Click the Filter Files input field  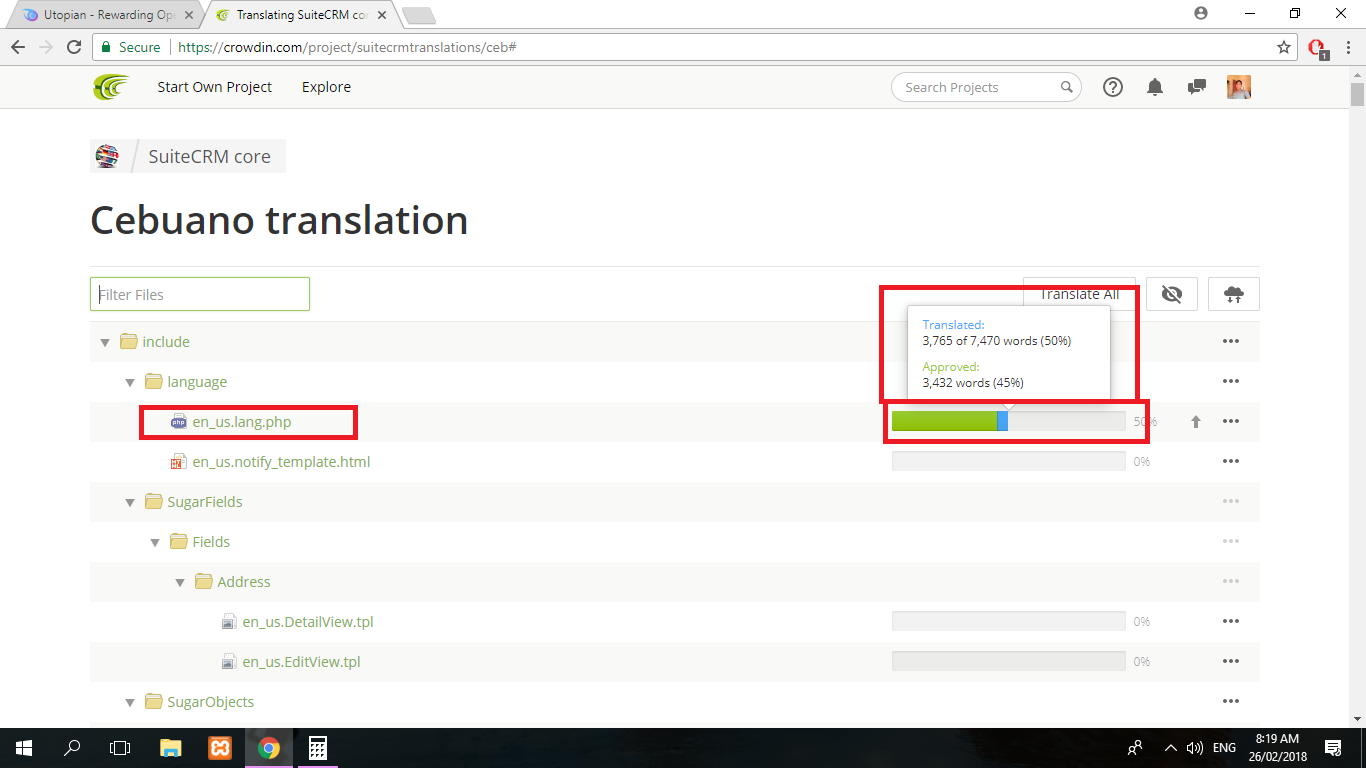tap(200, 294)
